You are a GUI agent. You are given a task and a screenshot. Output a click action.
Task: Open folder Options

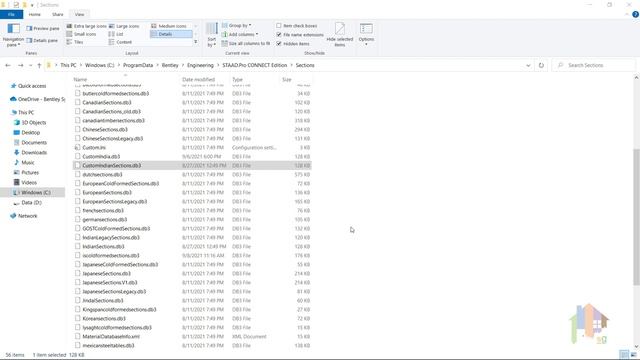point(366,34)
